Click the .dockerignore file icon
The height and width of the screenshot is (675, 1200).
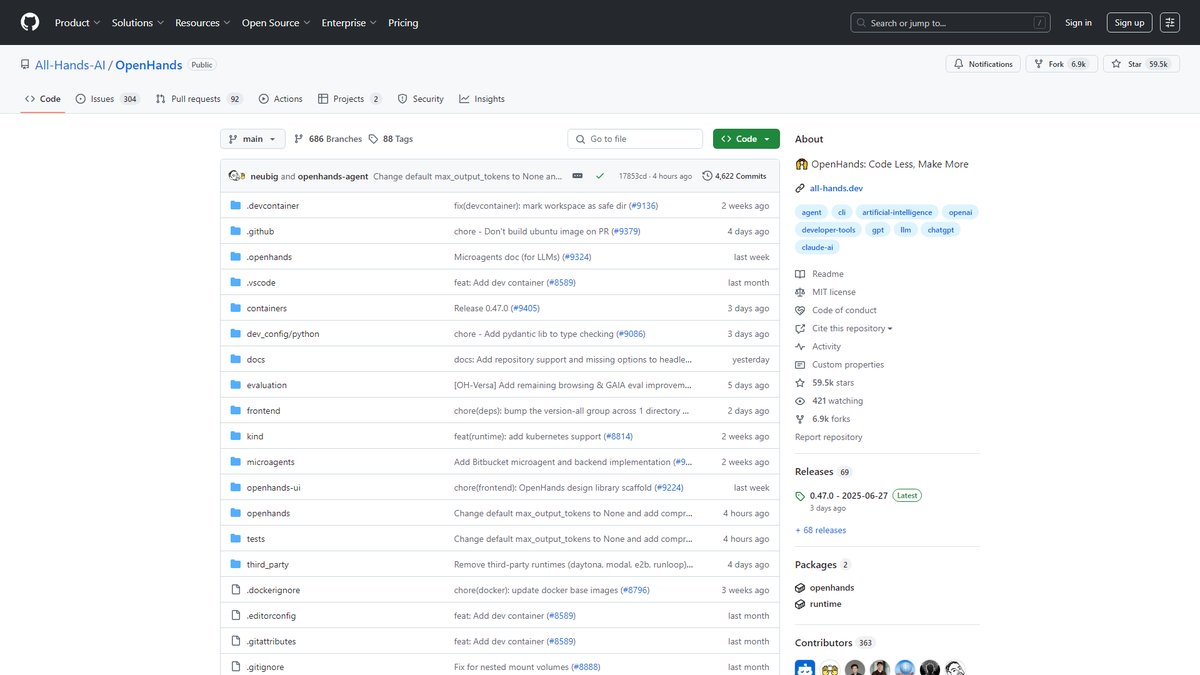point(236,590)
